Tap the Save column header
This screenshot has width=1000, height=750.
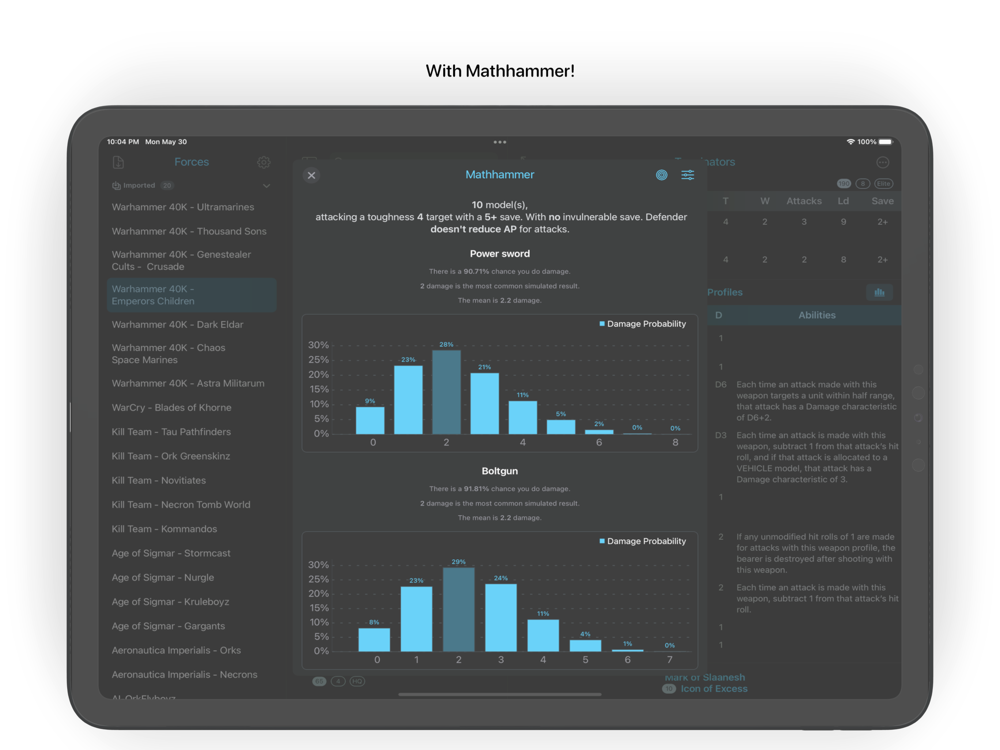click(x=883, y=201)
